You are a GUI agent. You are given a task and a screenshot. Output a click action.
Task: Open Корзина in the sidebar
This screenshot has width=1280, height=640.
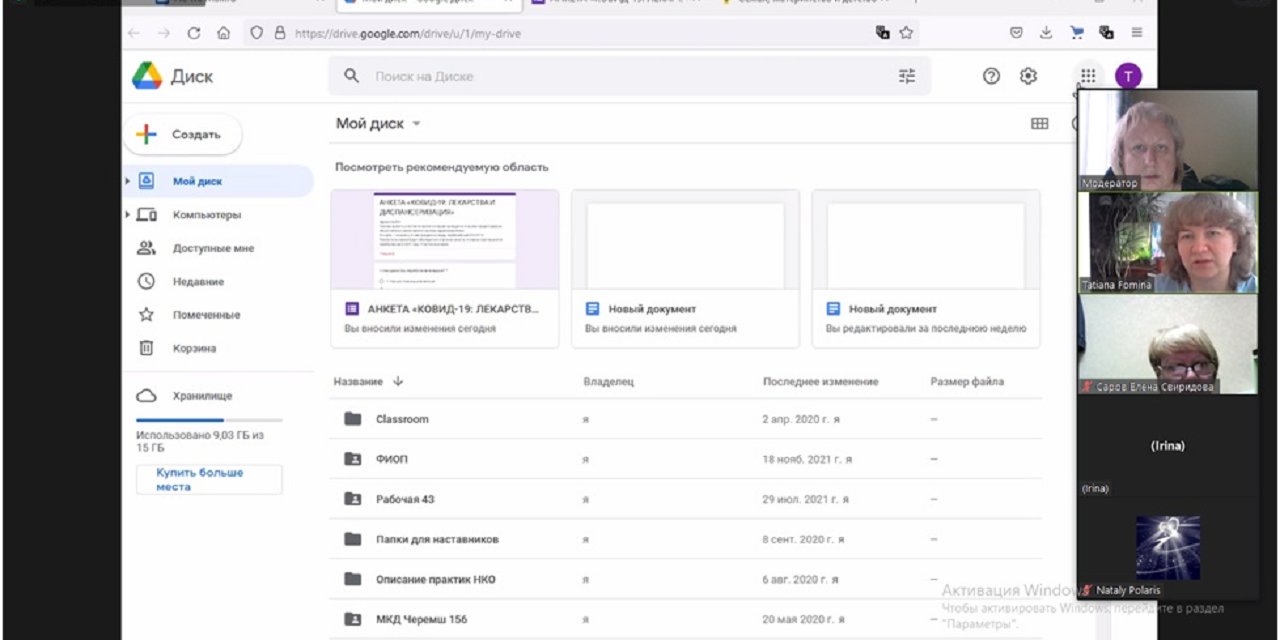pyautogui.click(x=194, y=349)
